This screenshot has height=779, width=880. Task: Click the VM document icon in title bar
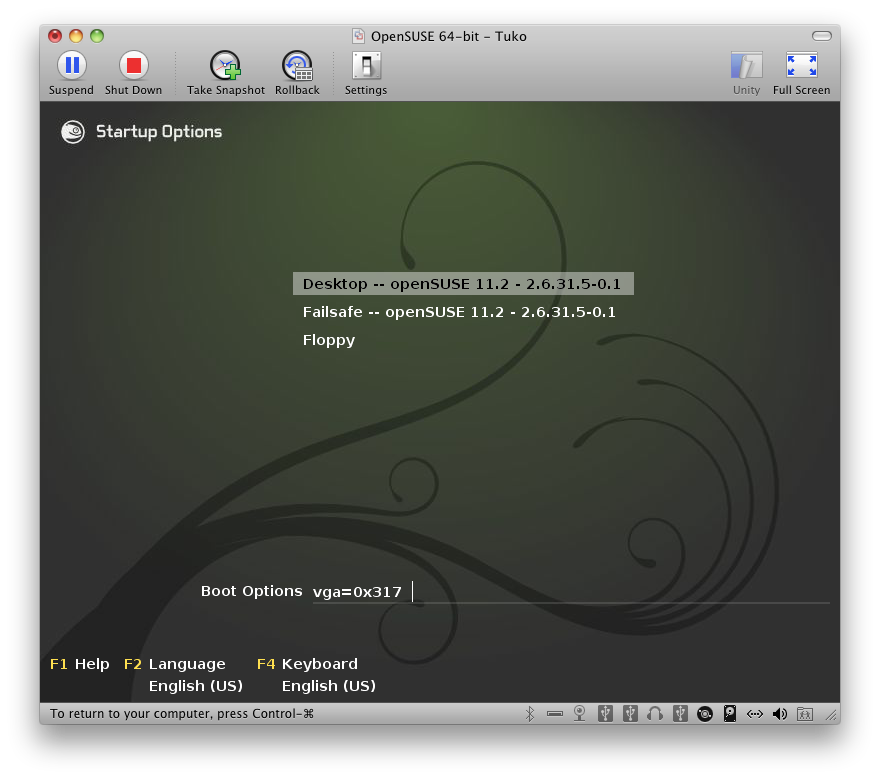click(x=358, y=36)
